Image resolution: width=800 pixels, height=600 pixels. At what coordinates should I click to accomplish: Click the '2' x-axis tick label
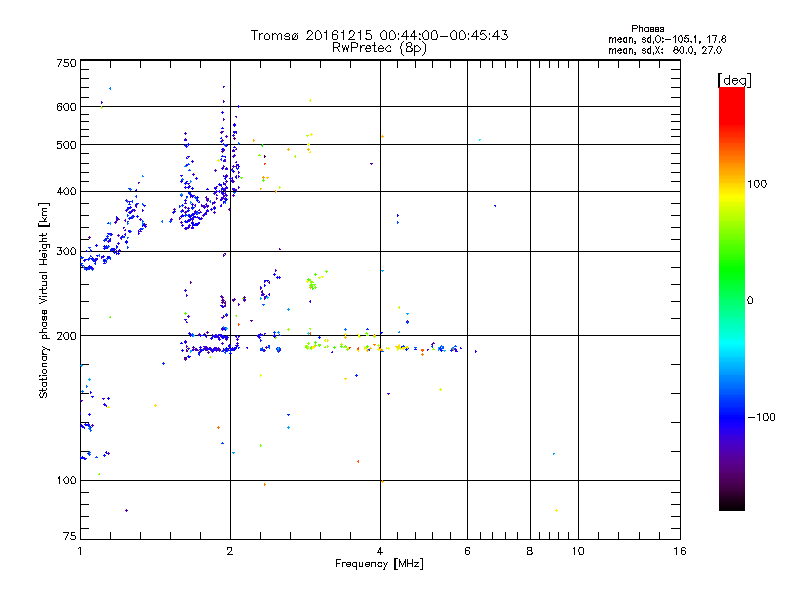coord(230,551)
